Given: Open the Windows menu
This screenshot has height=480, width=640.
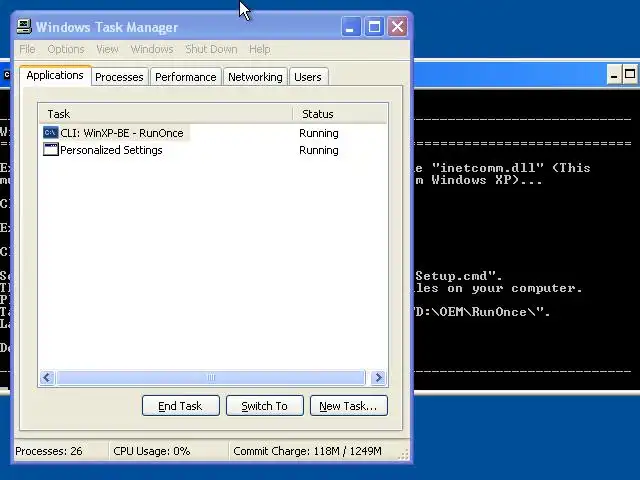Looking at the screenshot, I should [152, 49].
